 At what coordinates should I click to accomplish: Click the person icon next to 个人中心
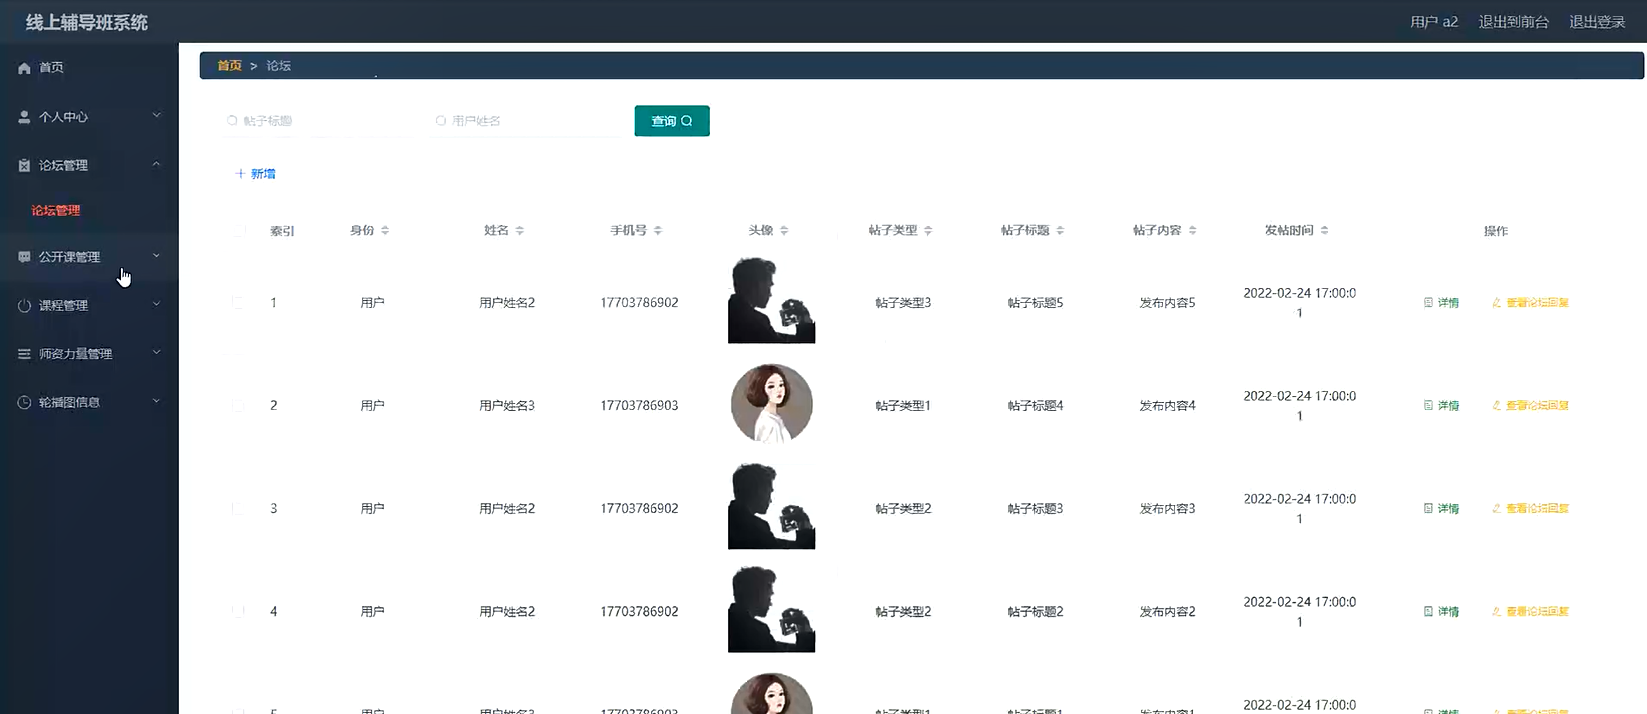click(24, 117)
